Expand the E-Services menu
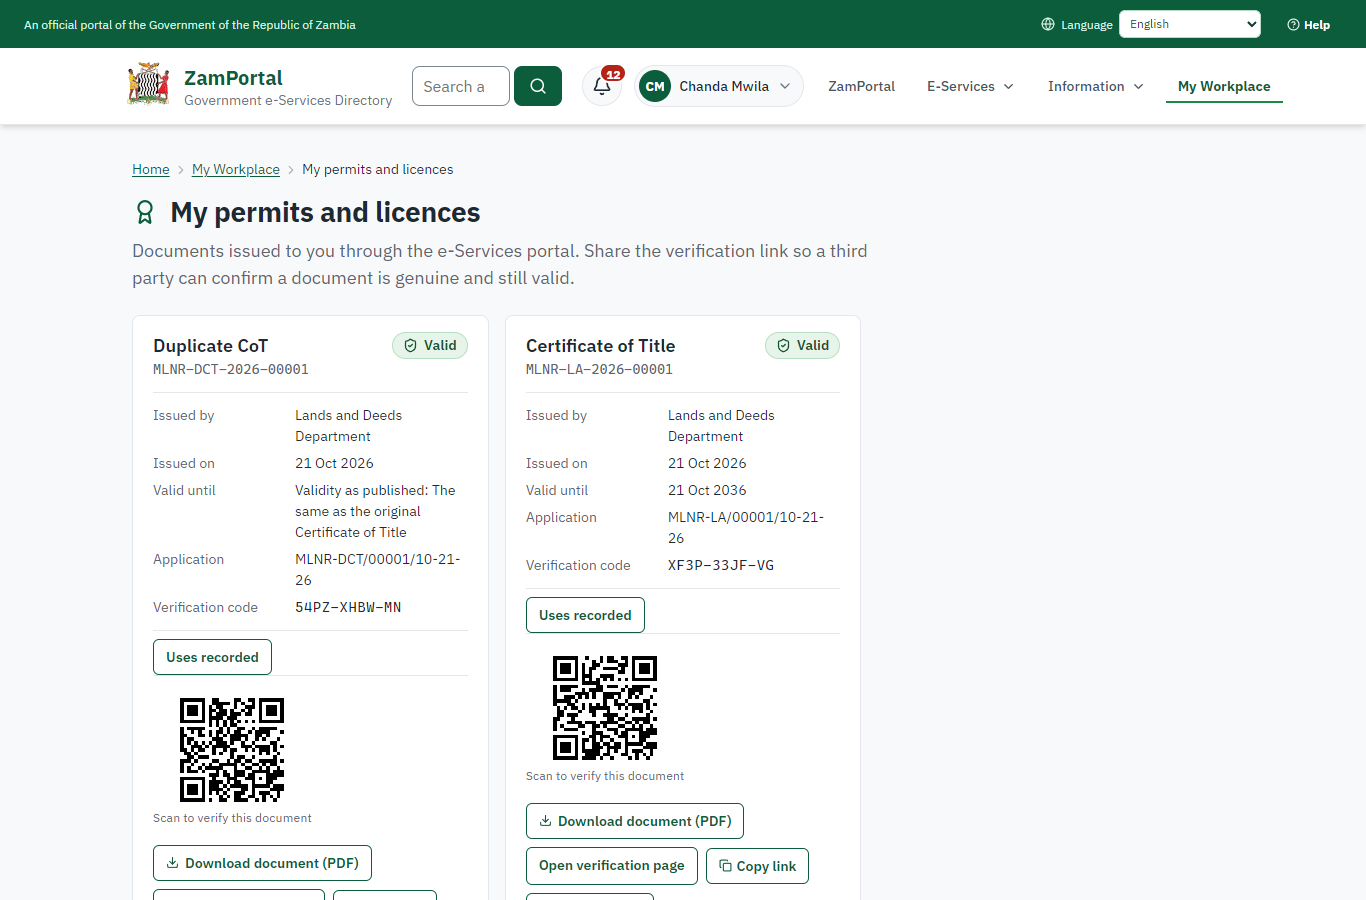1366x900 pixels. tap(970, 86)
